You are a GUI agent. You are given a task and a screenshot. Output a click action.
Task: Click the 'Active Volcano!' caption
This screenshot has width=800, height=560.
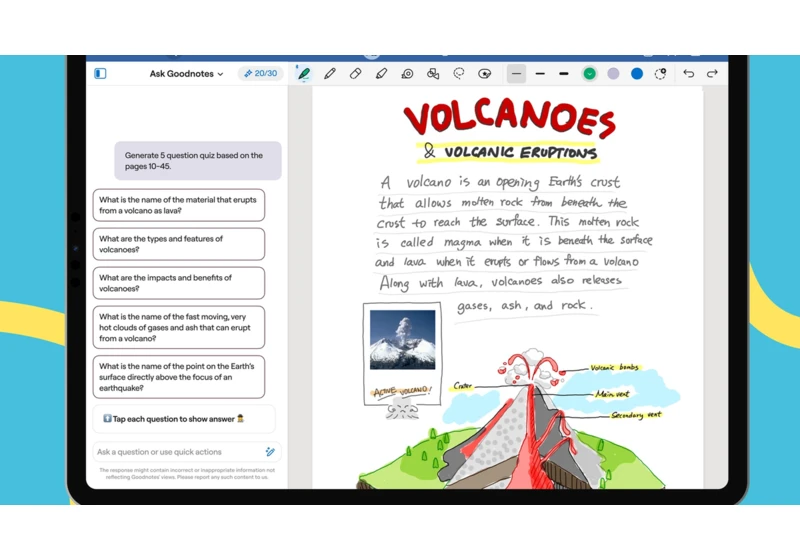pos(402,392)
